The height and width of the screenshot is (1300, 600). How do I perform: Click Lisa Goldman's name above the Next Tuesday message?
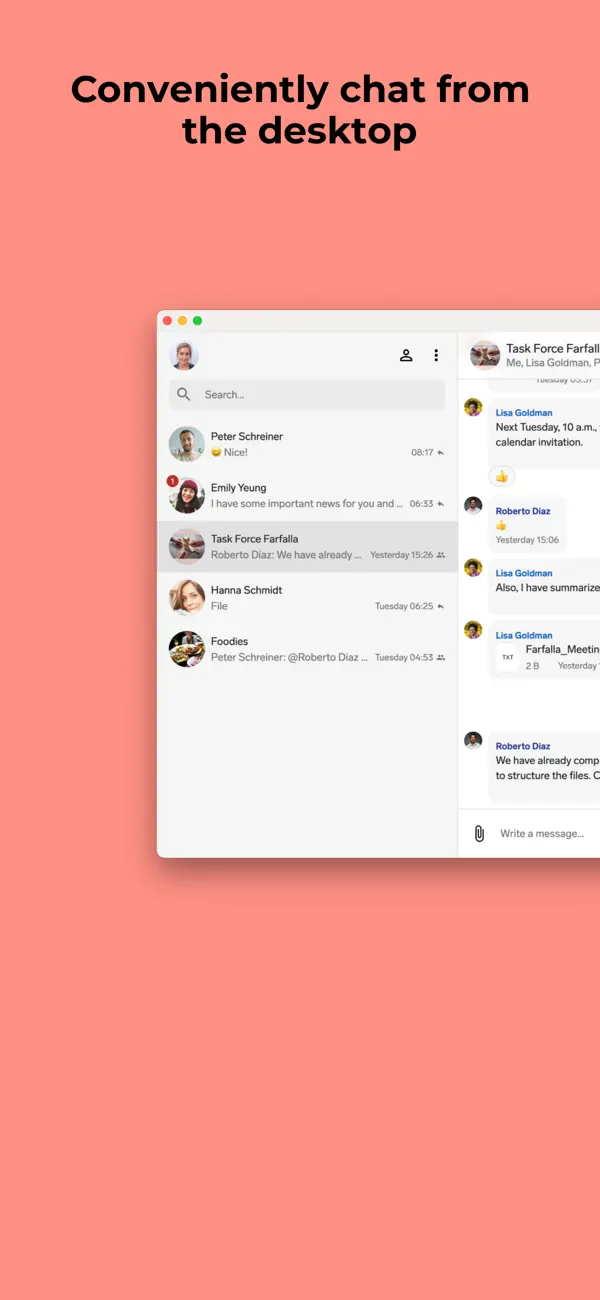tap(524, 412)
